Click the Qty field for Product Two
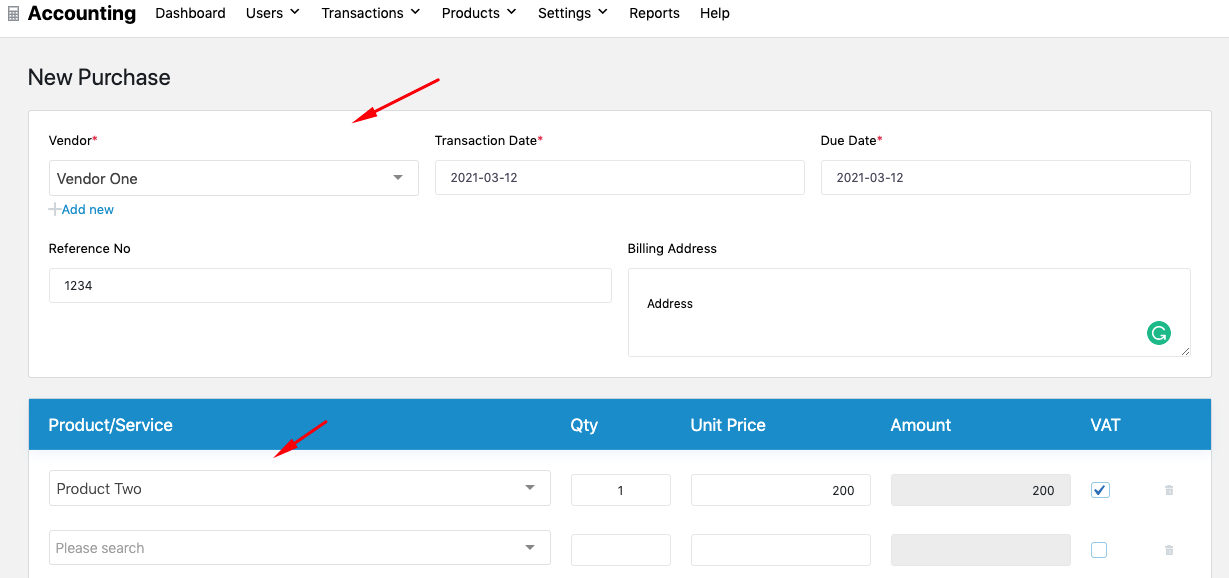1229x578 pixels. (620, 489)
